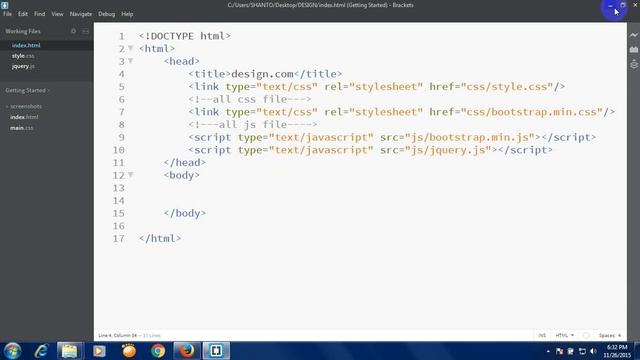Show hidden tray icons arrow
This screenshot has height=360, width=640.
pyautogui.click(x=548, y=351)
